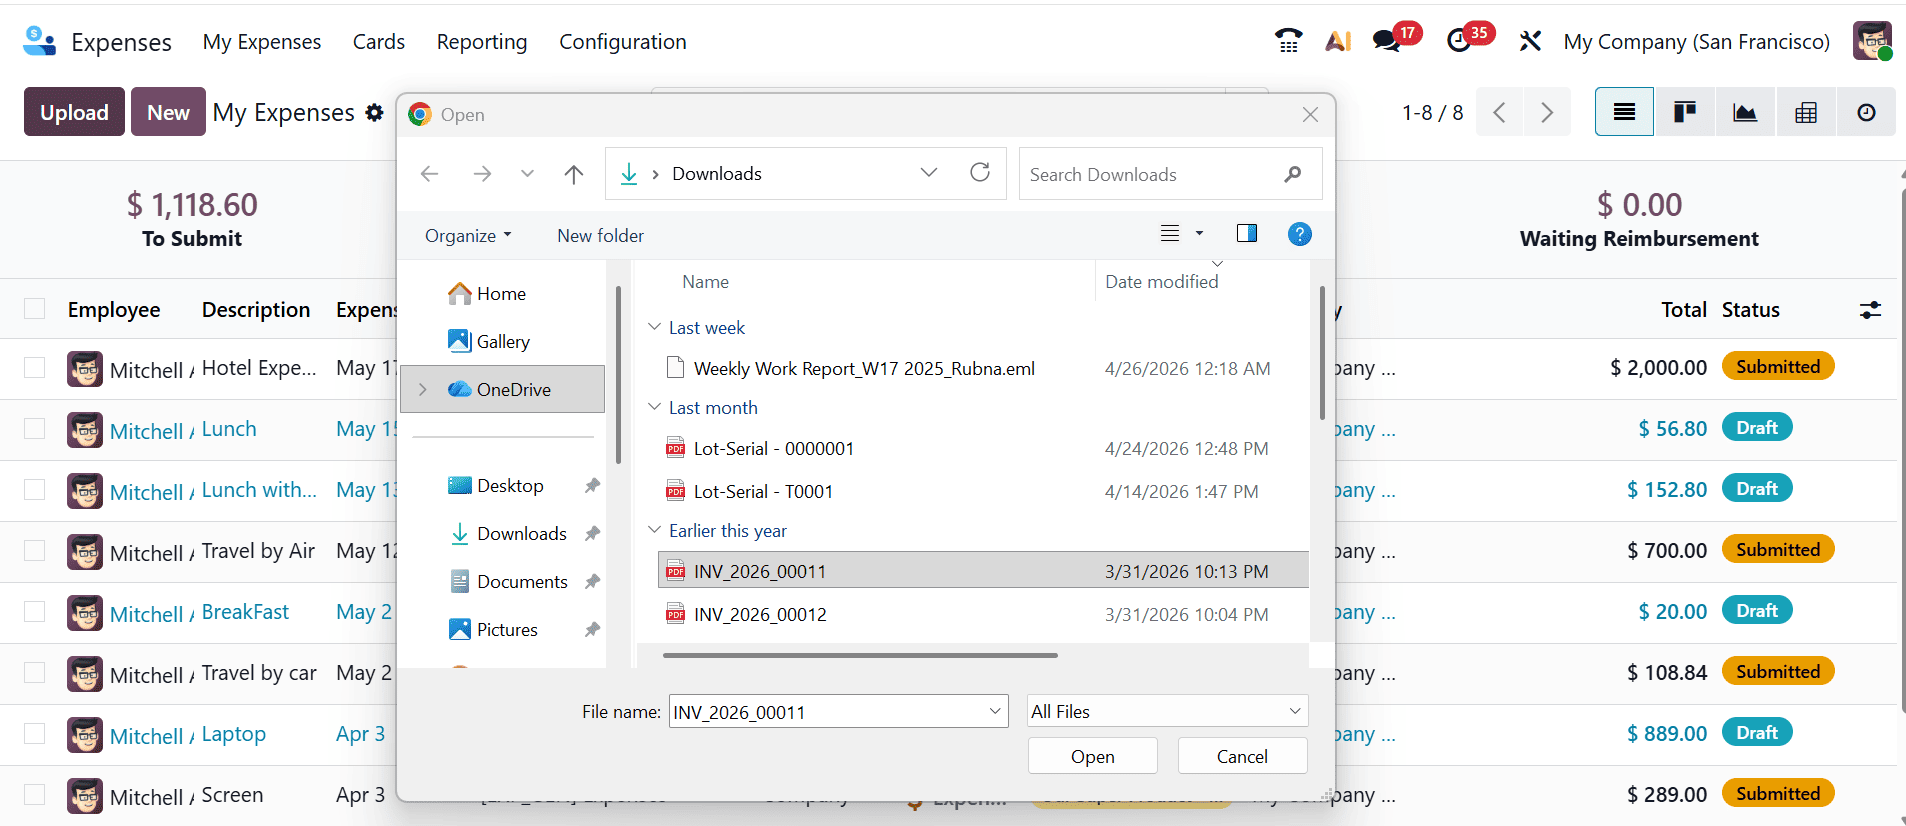The width and height of the screenshot is (1906, 826).
Task: Tick the Travel by Air row checkbox
Action: 35,551
